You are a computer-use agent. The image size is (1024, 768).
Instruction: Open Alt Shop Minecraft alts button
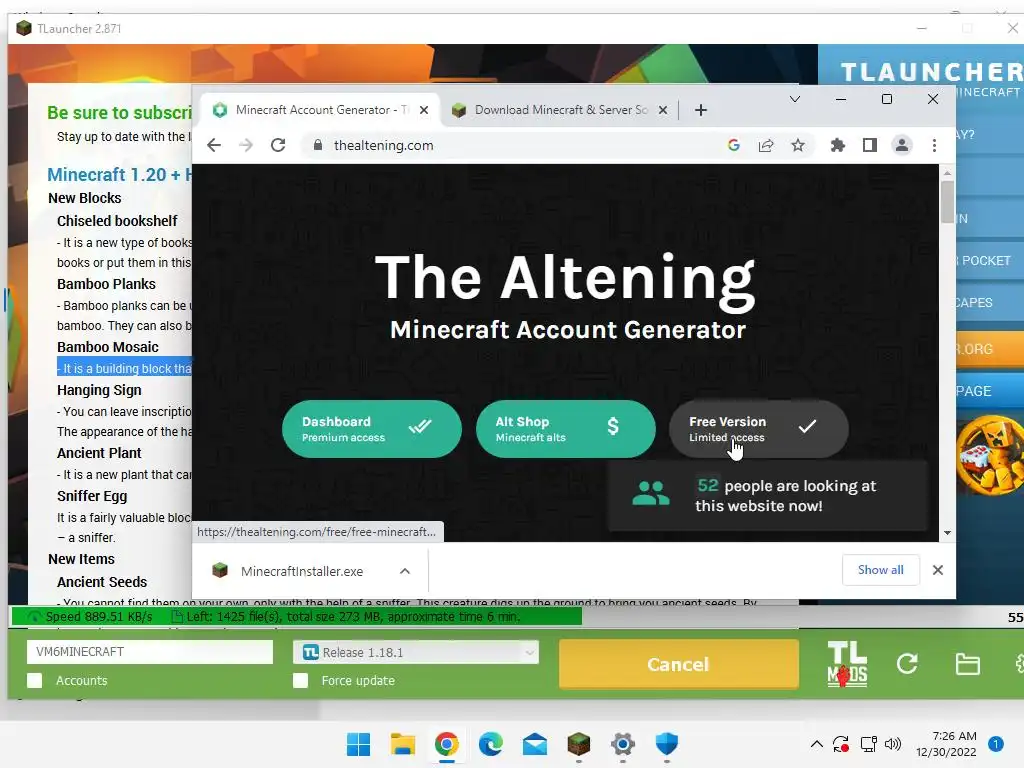(566, 428)
